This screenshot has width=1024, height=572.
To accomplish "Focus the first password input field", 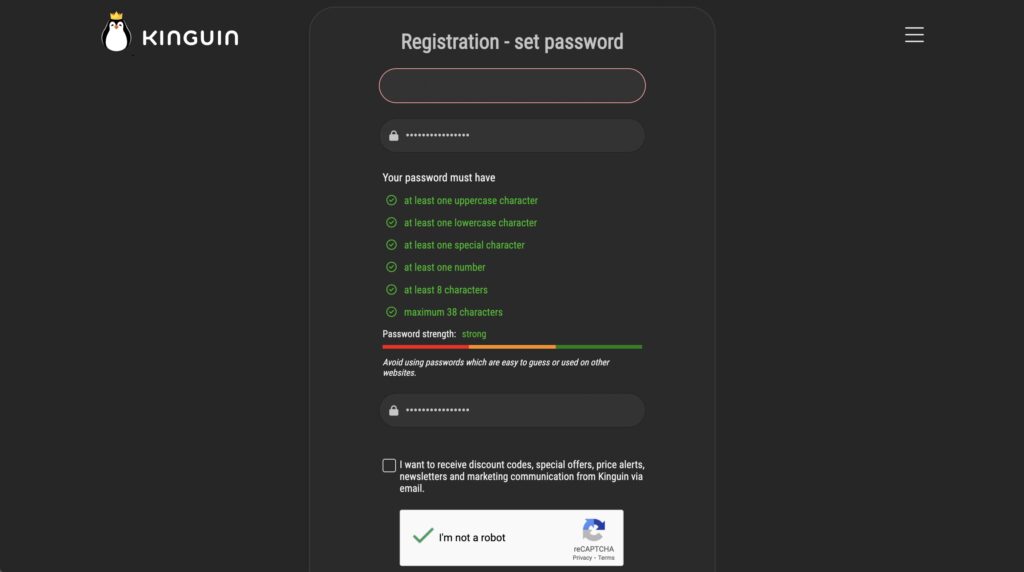I will pyautogui.click(x=520, y=136).
